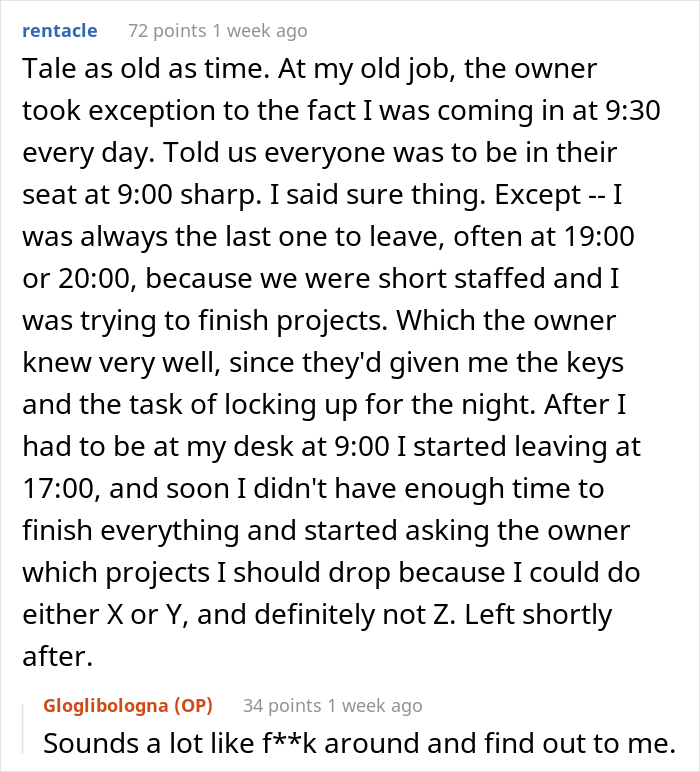Click the words 'either X or Y'
The width and height of the screenshot is (700, 772).
tap(105, 614)
